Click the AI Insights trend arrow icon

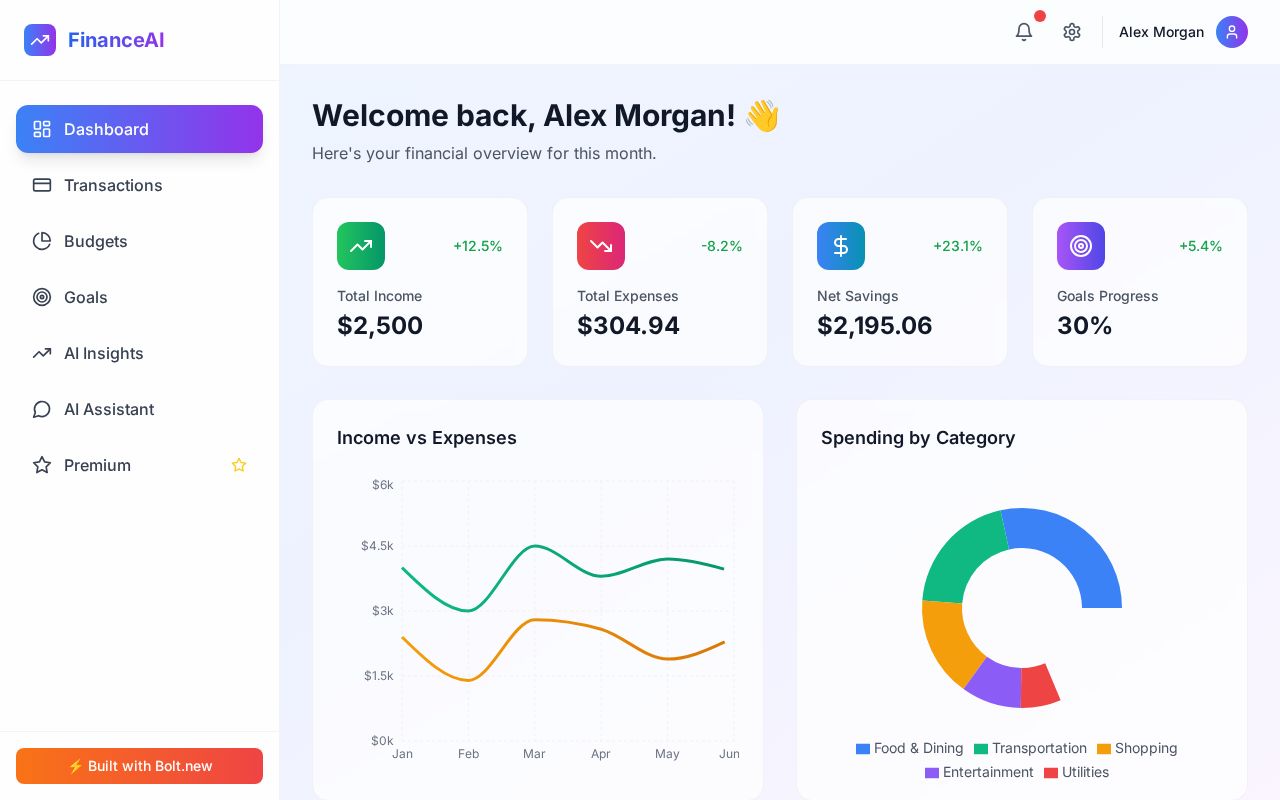coord(42,353)
